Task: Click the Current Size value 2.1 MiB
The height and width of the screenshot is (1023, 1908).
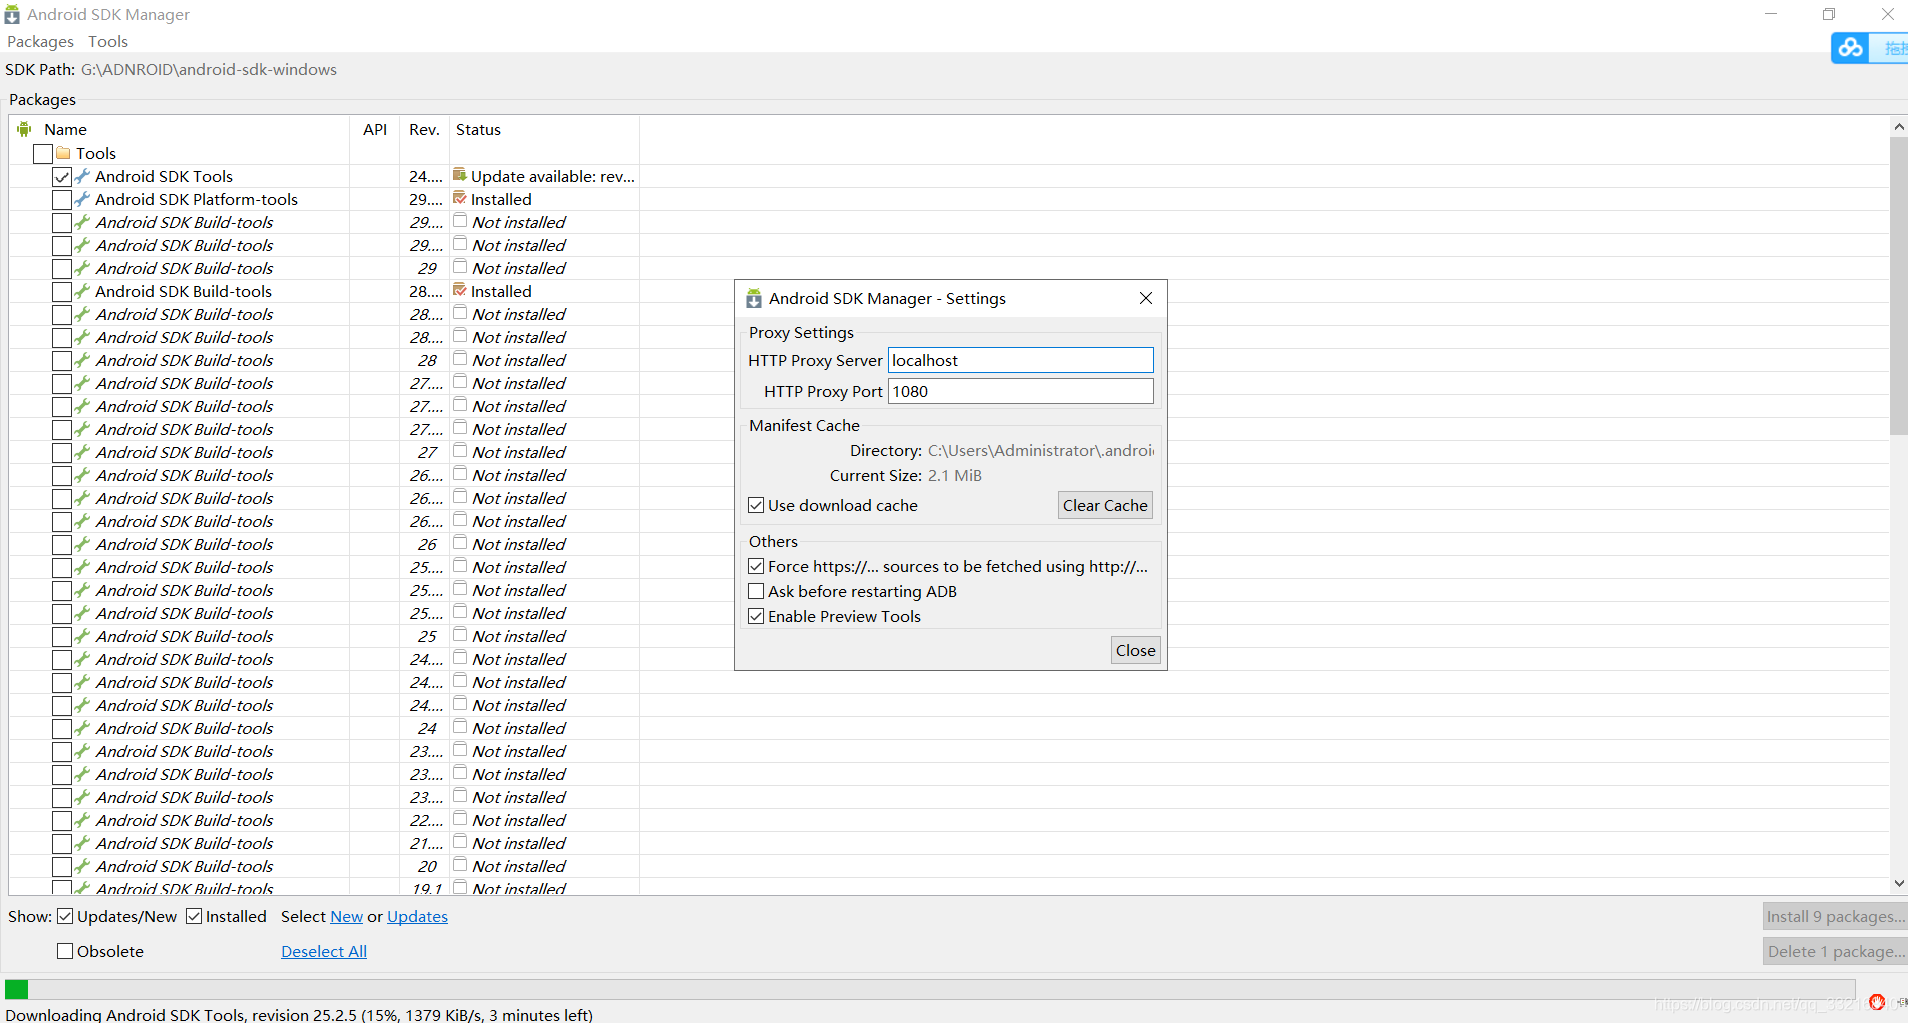Action: [x=954, y=475]
